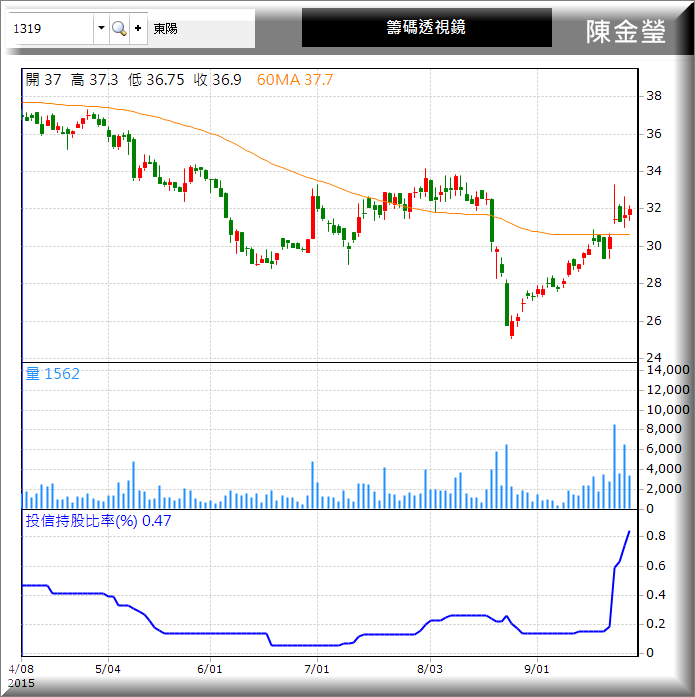Click the 開 37 open price value
The height and width of the screenshot is (697, 695).
(x=43, y=80)
